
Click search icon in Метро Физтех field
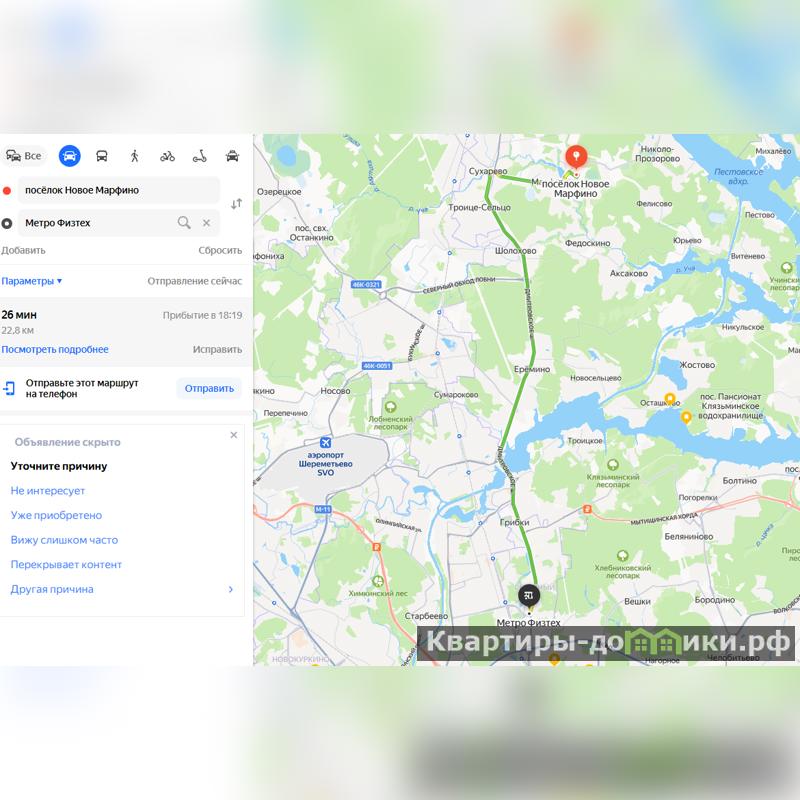tap(184, 222)
